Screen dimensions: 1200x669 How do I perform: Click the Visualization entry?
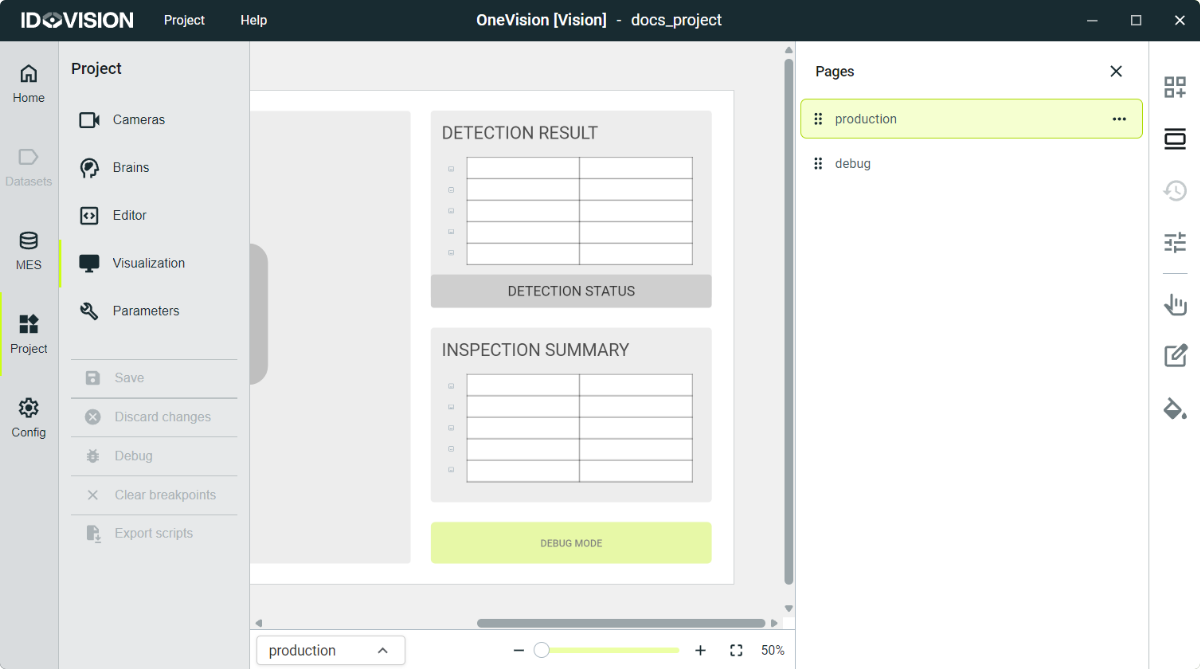click(x=151, y=262)
